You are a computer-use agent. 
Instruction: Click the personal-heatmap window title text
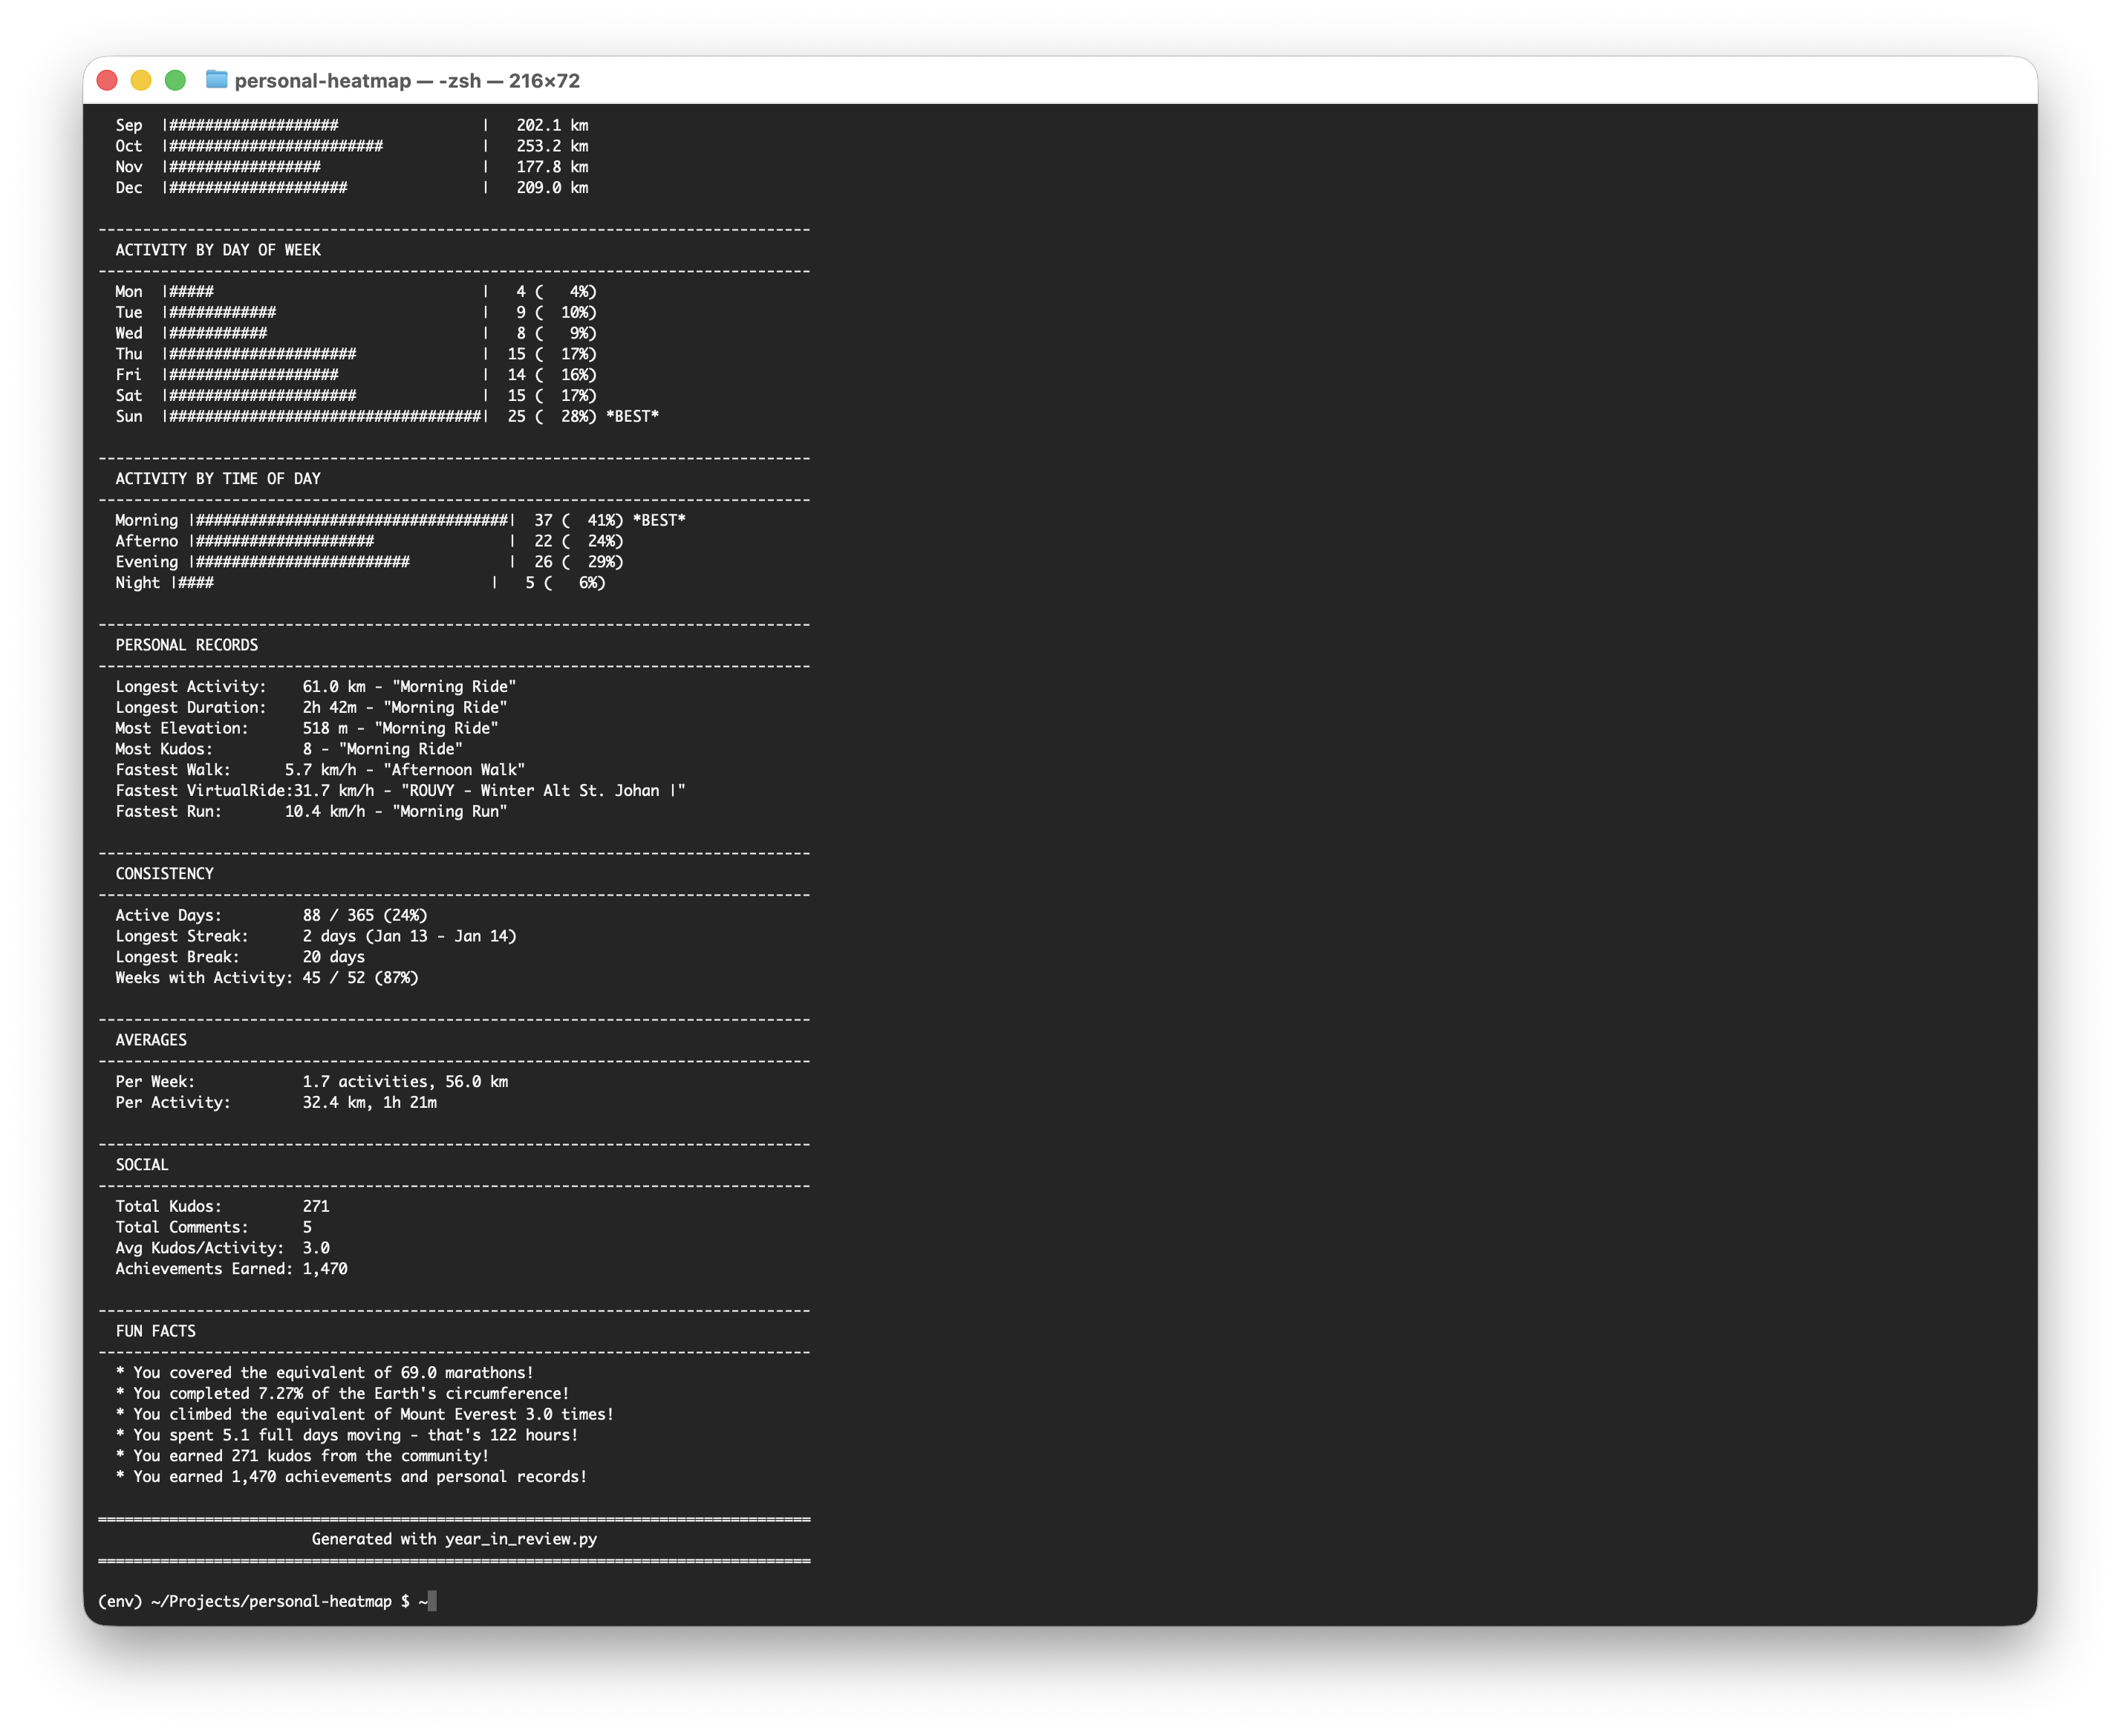pyautogui.click(x=406, y=81)
